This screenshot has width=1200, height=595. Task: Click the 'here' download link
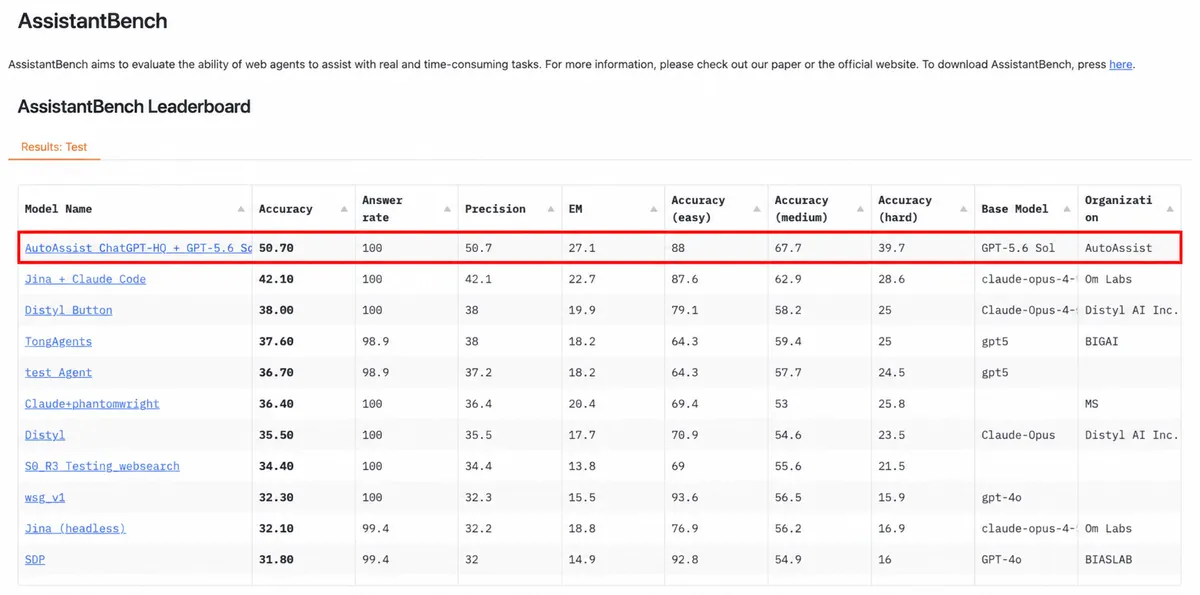[x=1120, y=64]
